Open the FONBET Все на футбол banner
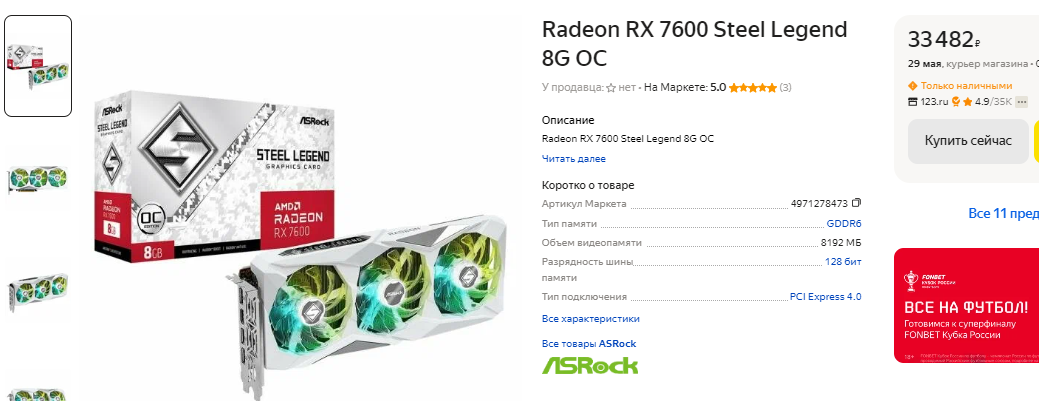Image resolution: width=1039 pixels, height=401 pixels. (x=966, y=306)
